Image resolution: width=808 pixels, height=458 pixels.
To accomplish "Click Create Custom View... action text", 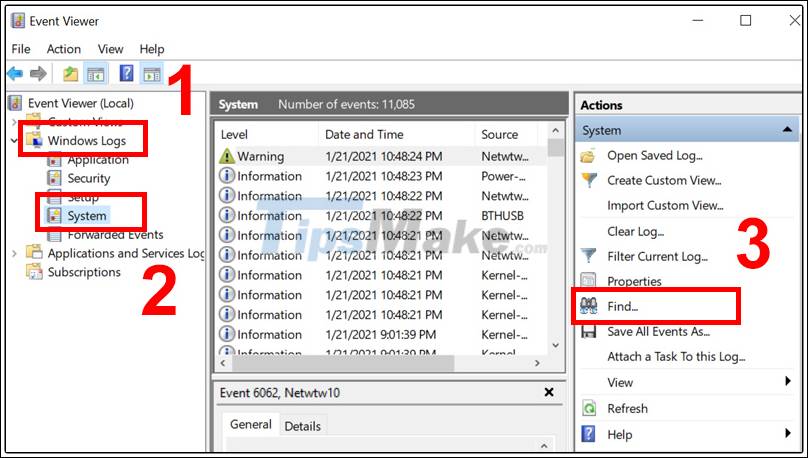I will point(664,180).
